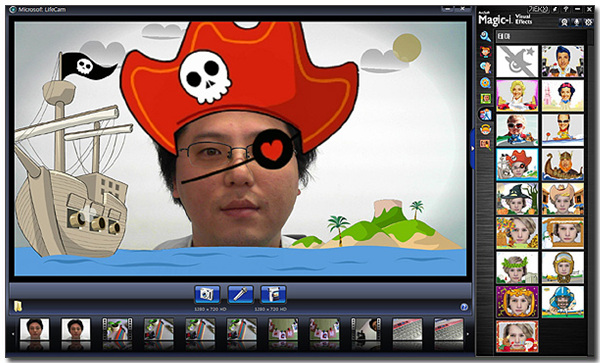Disable effects with the crossed wizard hat tile
The height and width of the screenshot is (363, 600).
(517, 61)
